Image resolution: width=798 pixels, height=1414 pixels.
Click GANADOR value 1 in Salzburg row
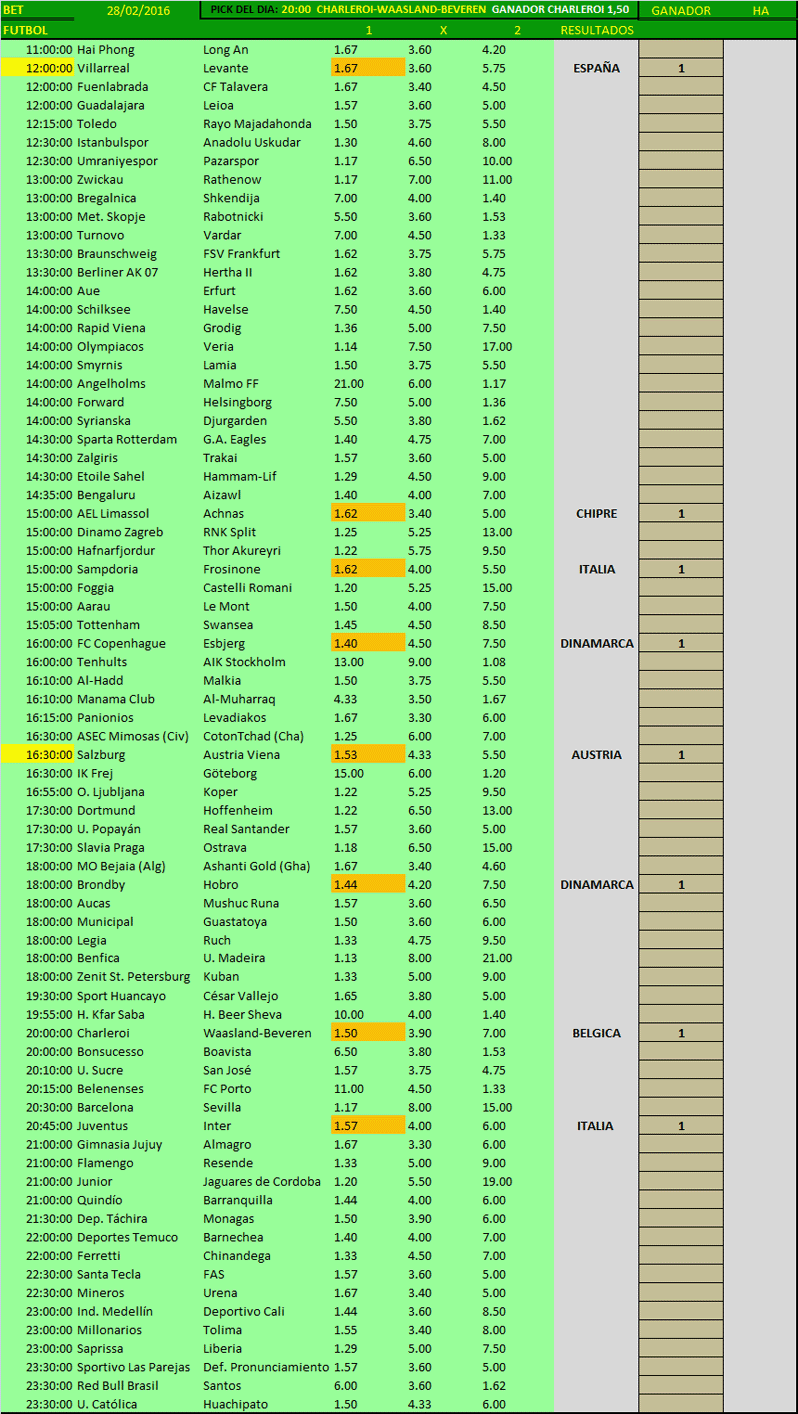[x=681, y=754]
